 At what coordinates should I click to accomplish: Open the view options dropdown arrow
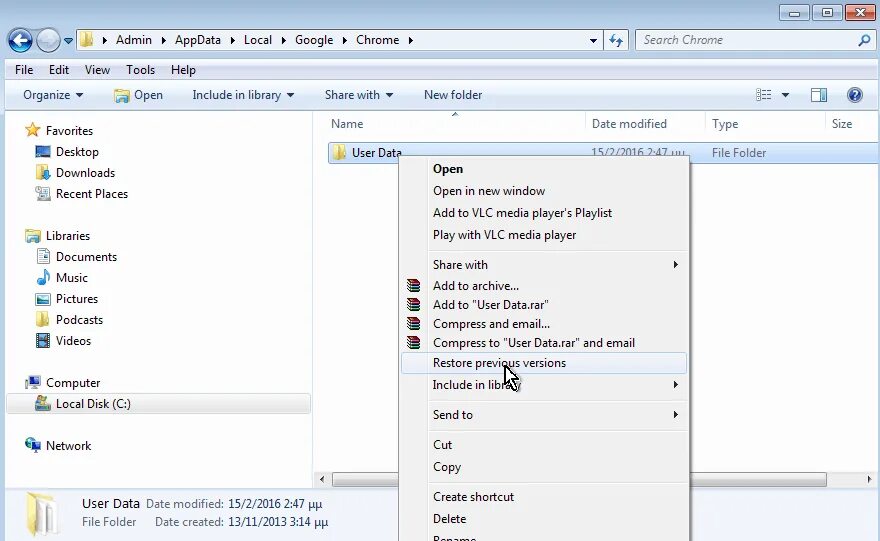tap(785, 95)
